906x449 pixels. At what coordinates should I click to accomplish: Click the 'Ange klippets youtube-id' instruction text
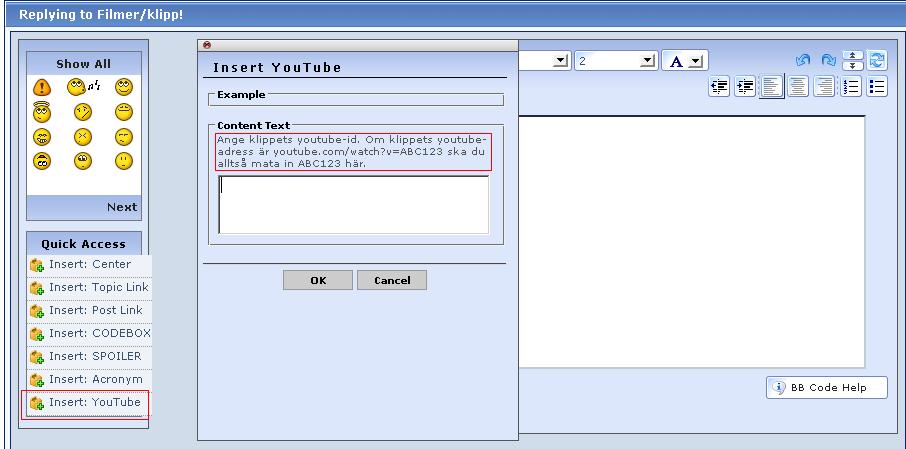(354, 152)
